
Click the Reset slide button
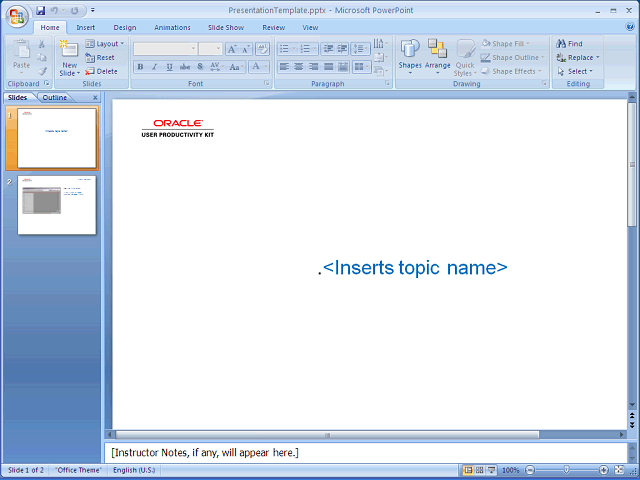point(100,58)
